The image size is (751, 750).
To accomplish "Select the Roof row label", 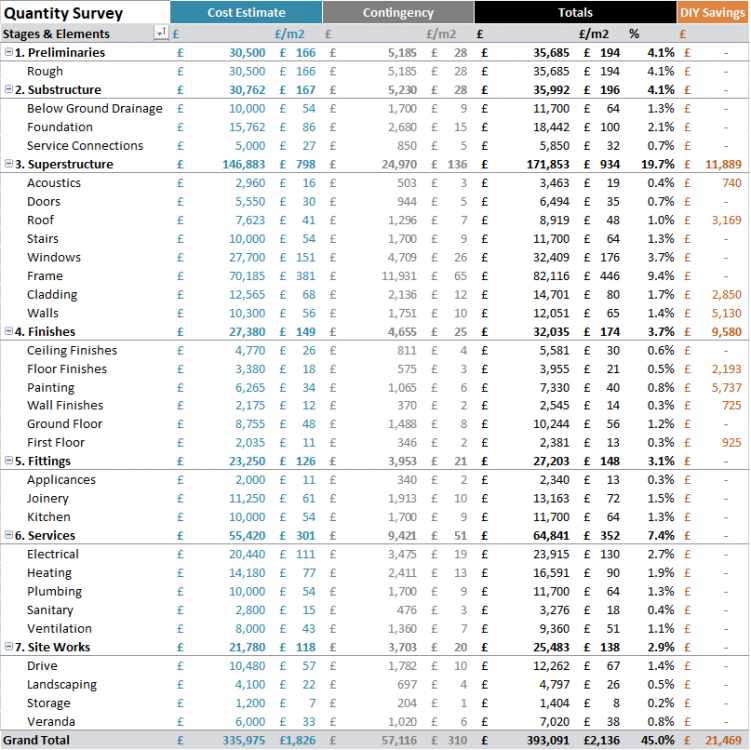I will click(41, 220).
